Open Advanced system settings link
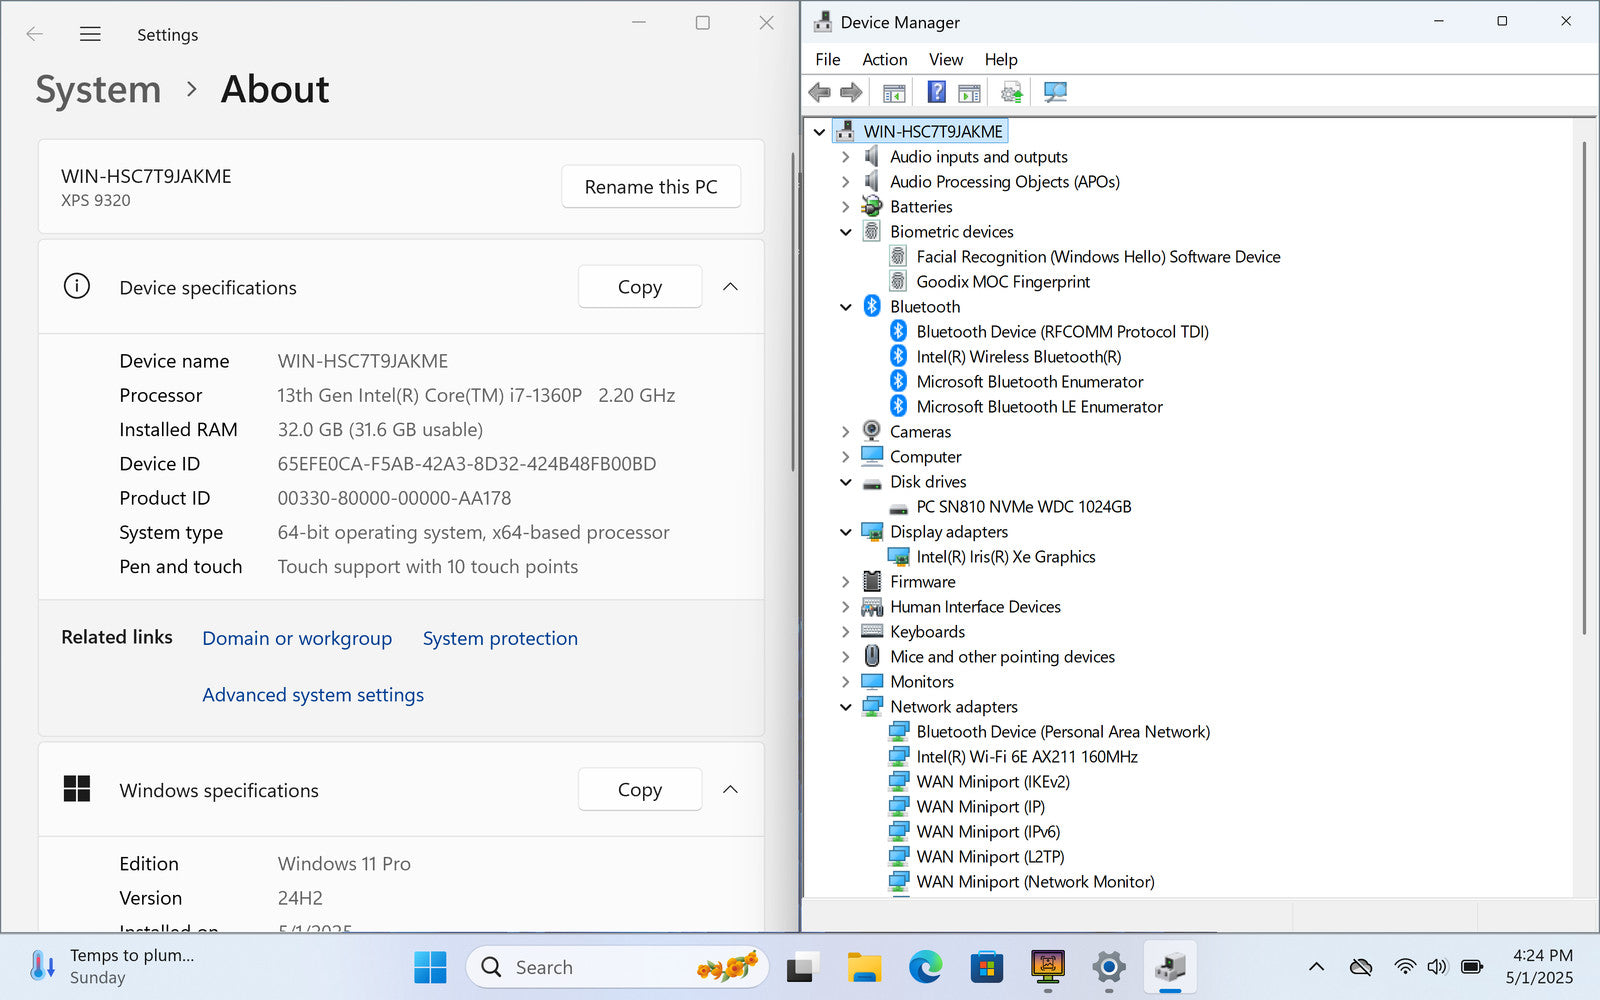 (313, 695)
